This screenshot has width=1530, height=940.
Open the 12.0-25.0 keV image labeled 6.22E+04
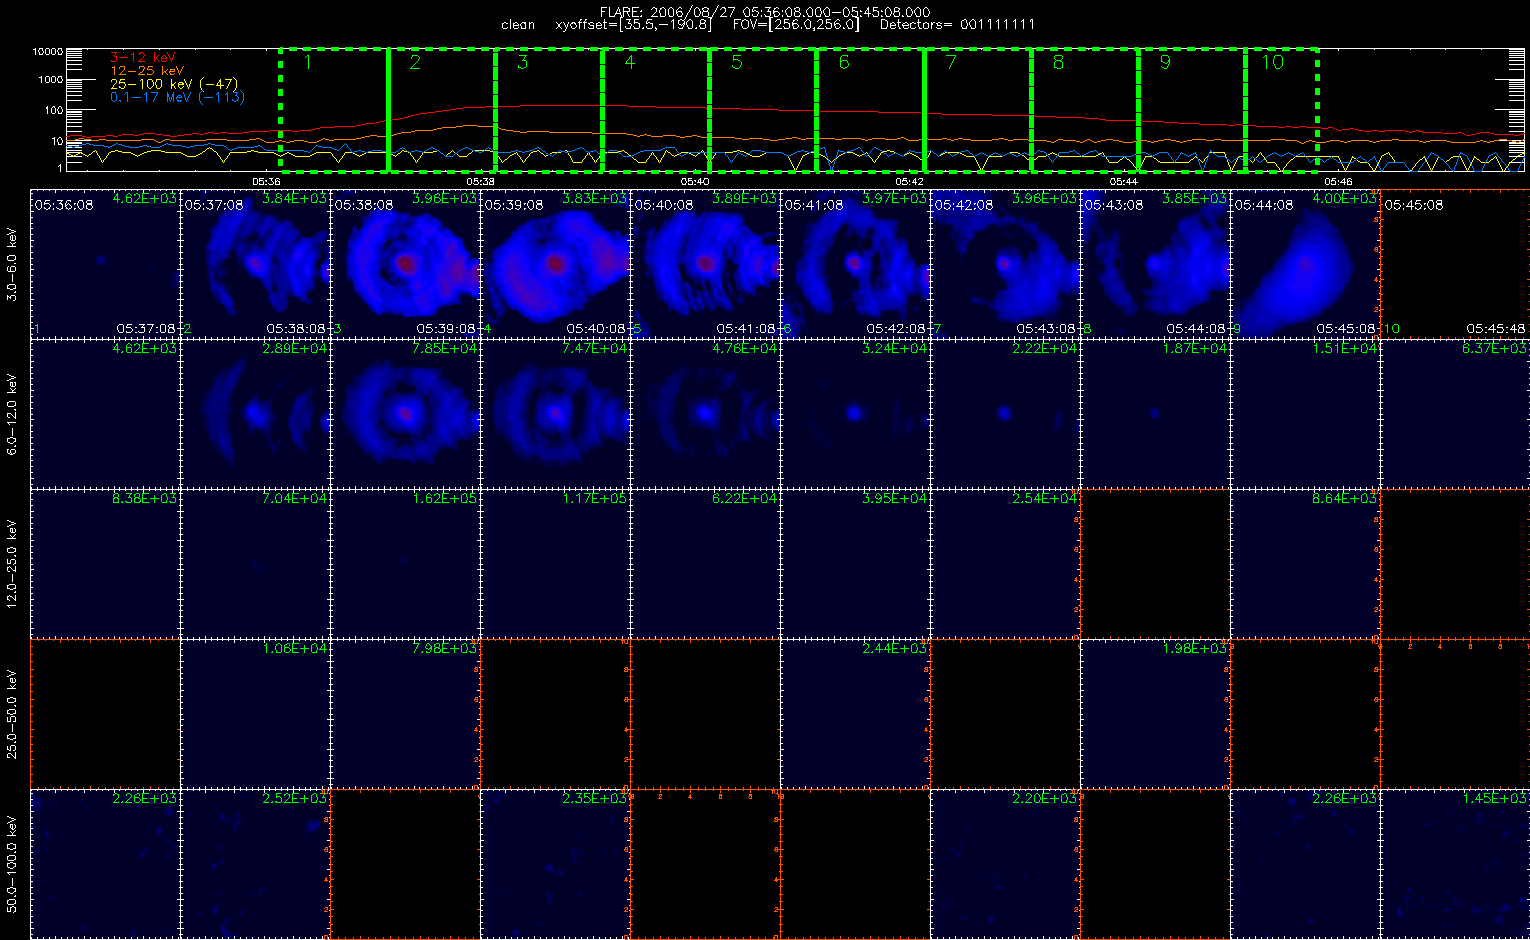(x=705, y=563)
